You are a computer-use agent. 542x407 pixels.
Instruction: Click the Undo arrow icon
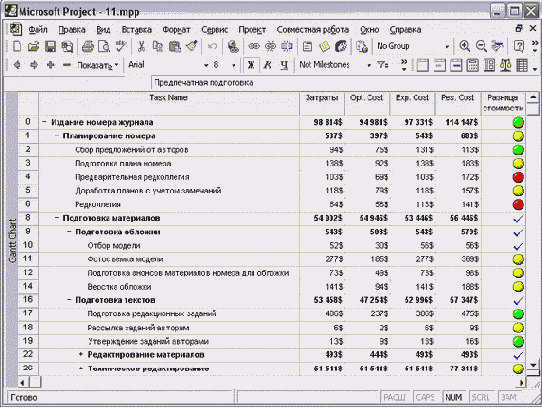coord(212,46)
